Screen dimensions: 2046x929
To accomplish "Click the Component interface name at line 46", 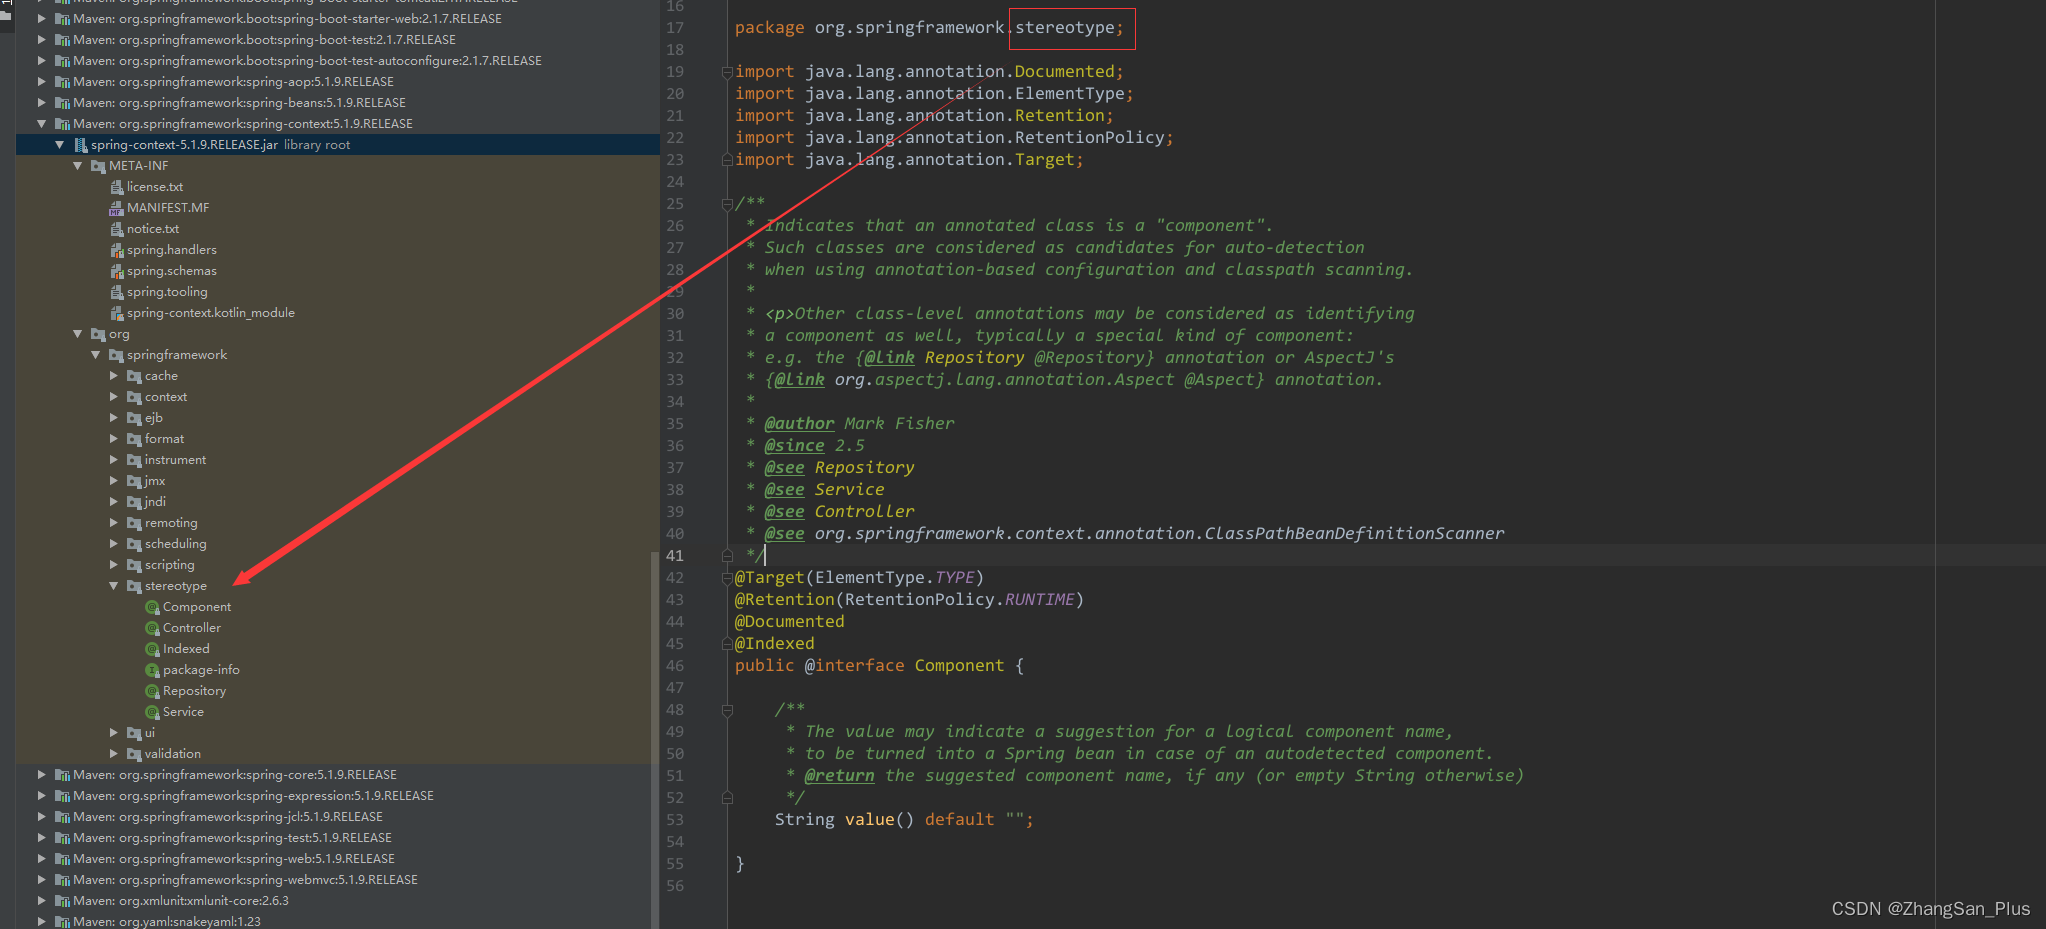I will click(x=959, y=666).
